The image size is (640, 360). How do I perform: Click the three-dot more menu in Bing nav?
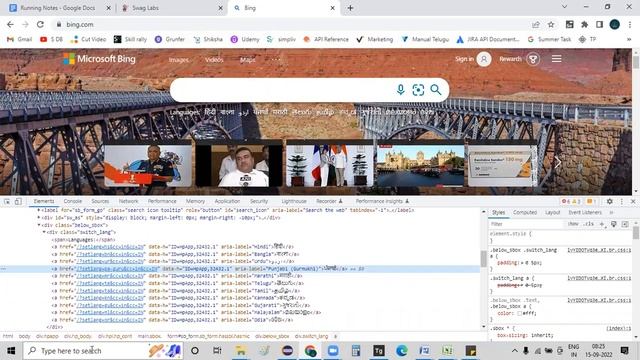point(276,60)
